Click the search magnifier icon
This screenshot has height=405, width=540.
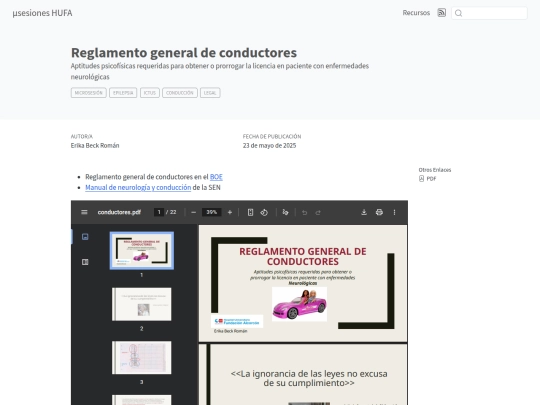click(458, 13)
